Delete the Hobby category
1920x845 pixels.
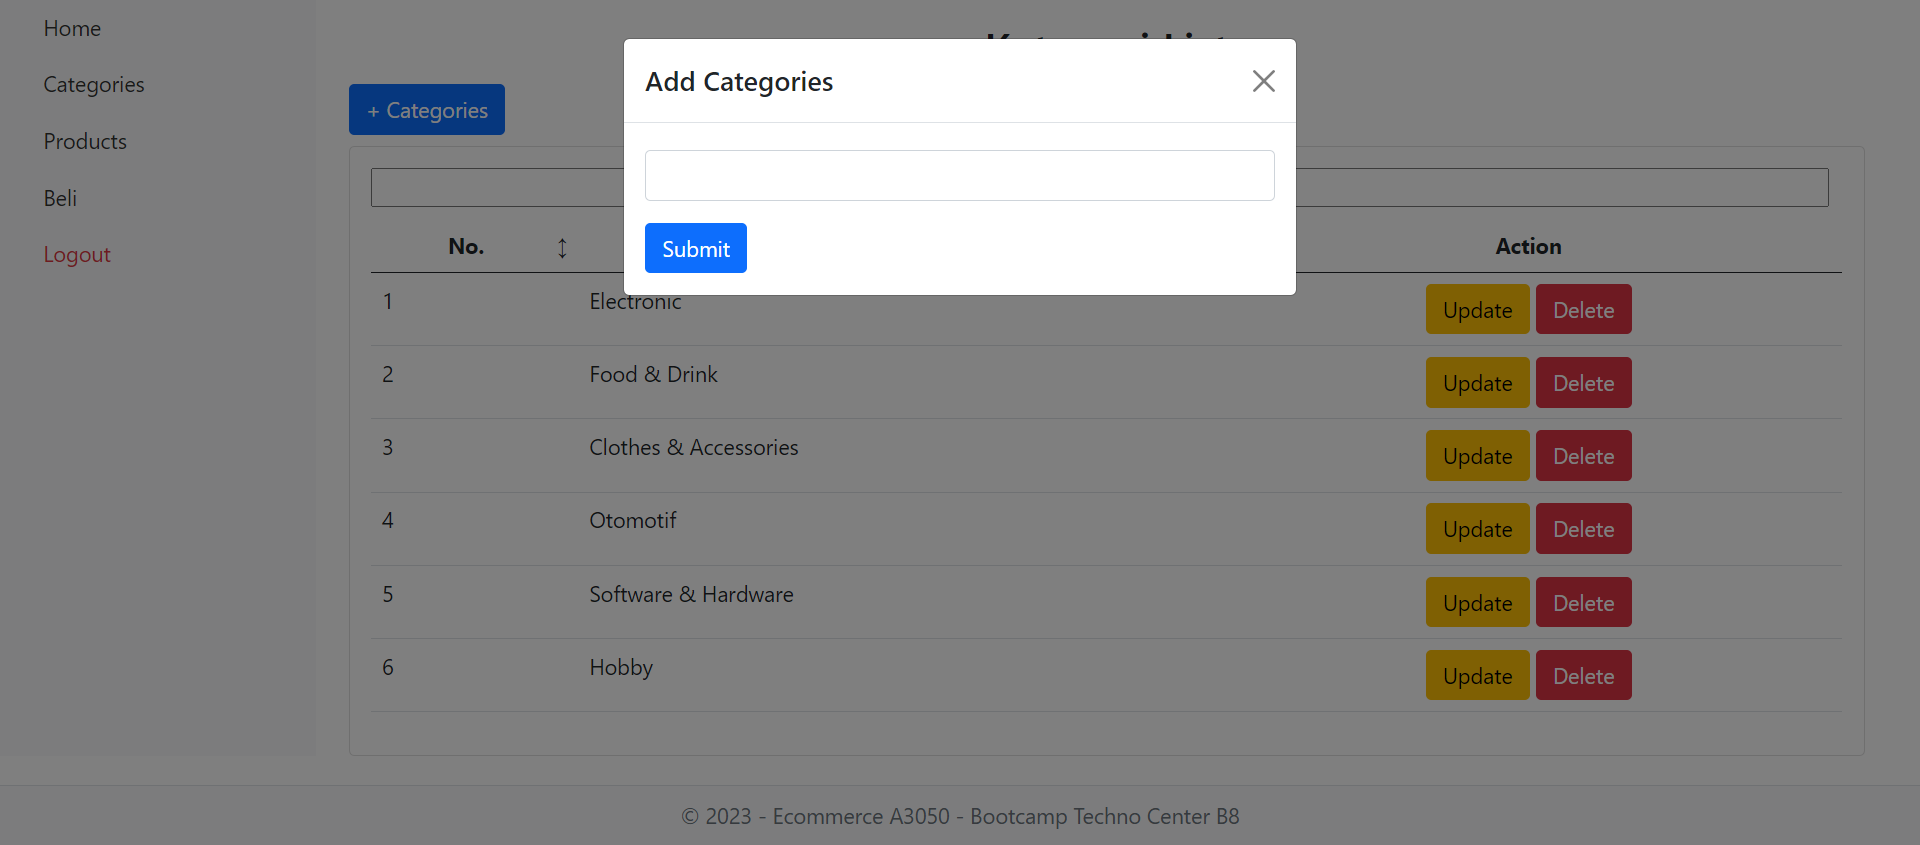[x=1583, y=676]
